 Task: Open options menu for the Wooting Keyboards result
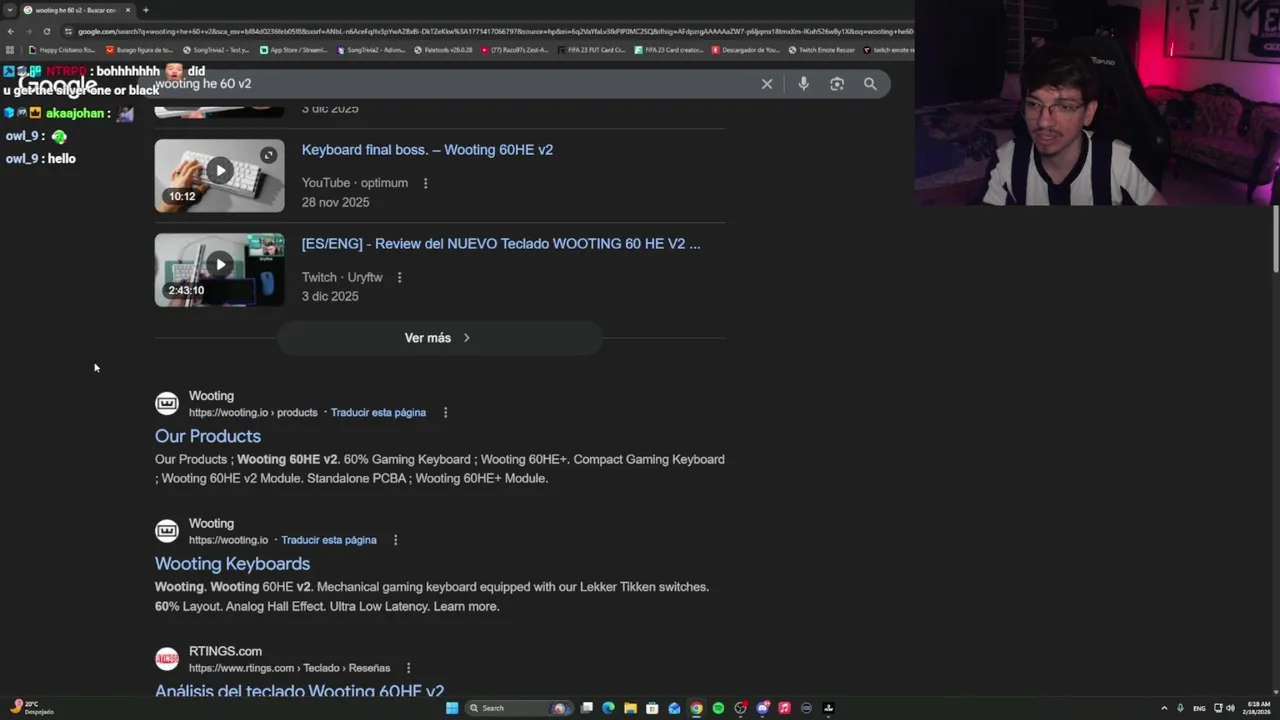pyautogui.click(x=396, y=540)
